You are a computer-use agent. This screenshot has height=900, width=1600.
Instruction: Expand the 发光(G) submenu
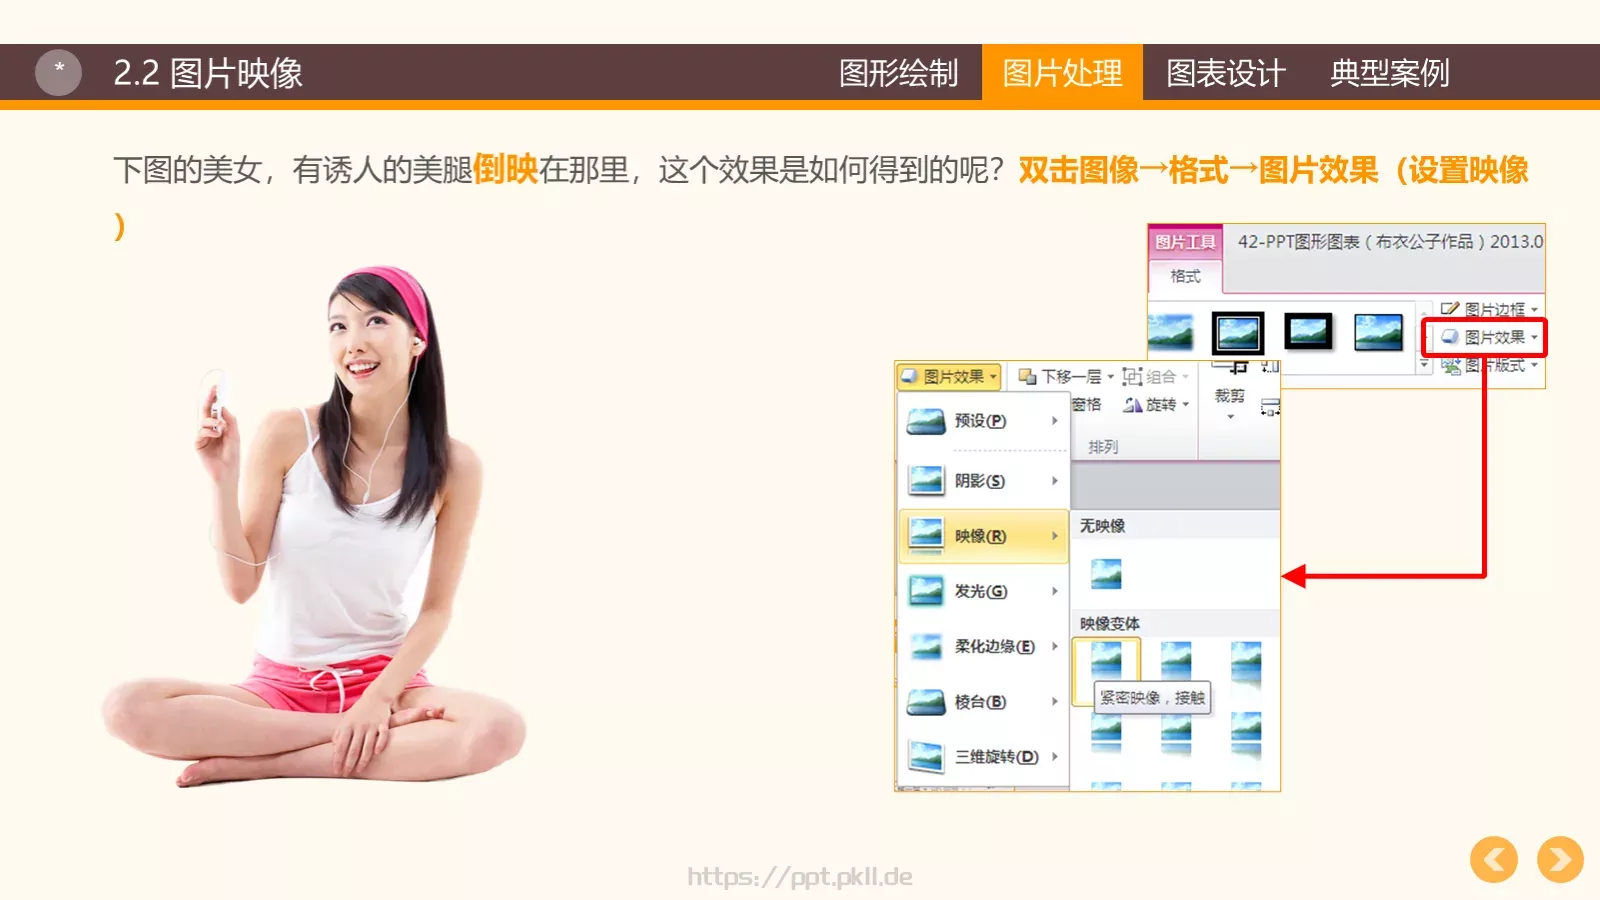point(983,591)
